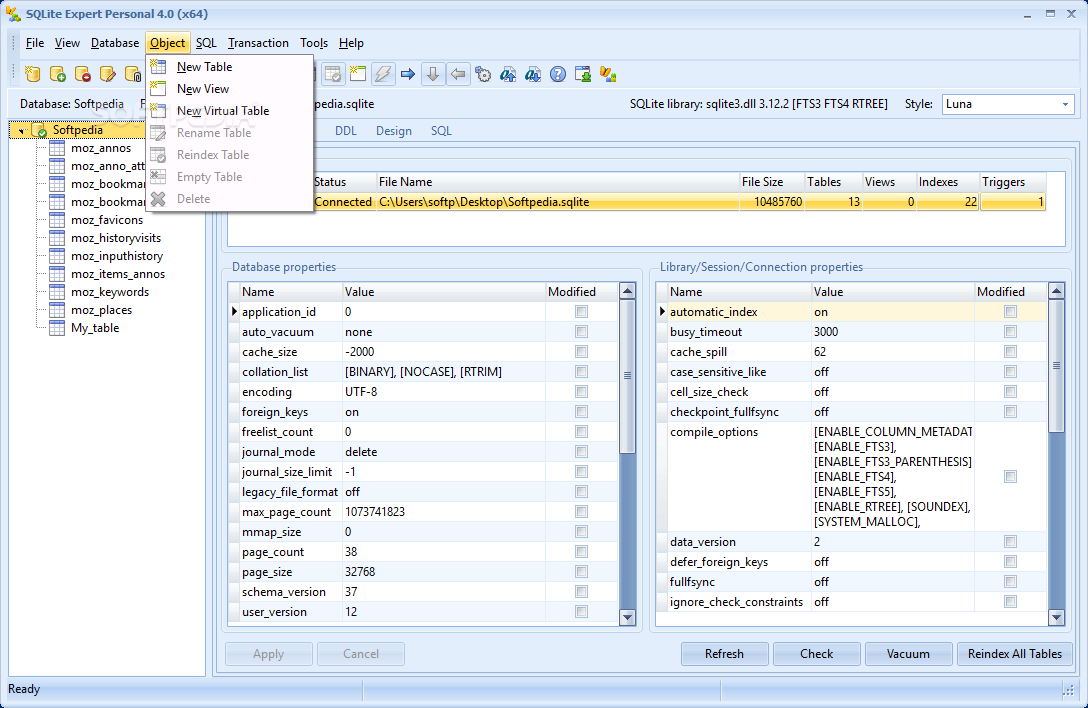
Task: Click the Edit Database icon with pencil
Action: click(x=108, y=74)
